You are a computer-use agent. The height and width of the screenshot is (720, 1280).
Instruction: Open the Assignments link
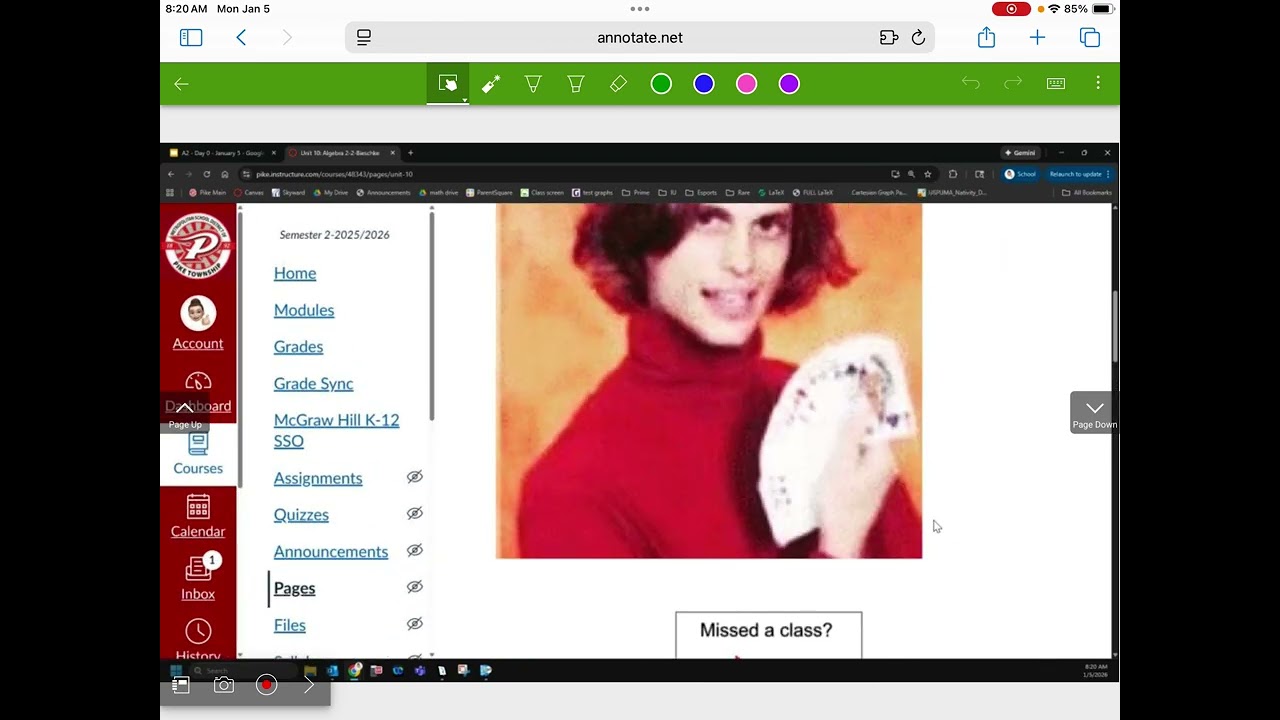[x=318, y=478]
